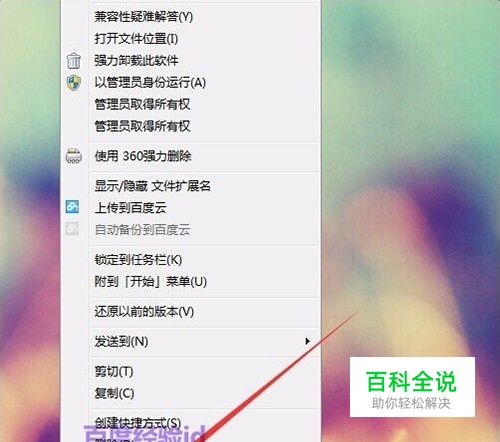Select 还原以前的版本(V)
The image size is (500, 442).
click(x=144, y=312)
